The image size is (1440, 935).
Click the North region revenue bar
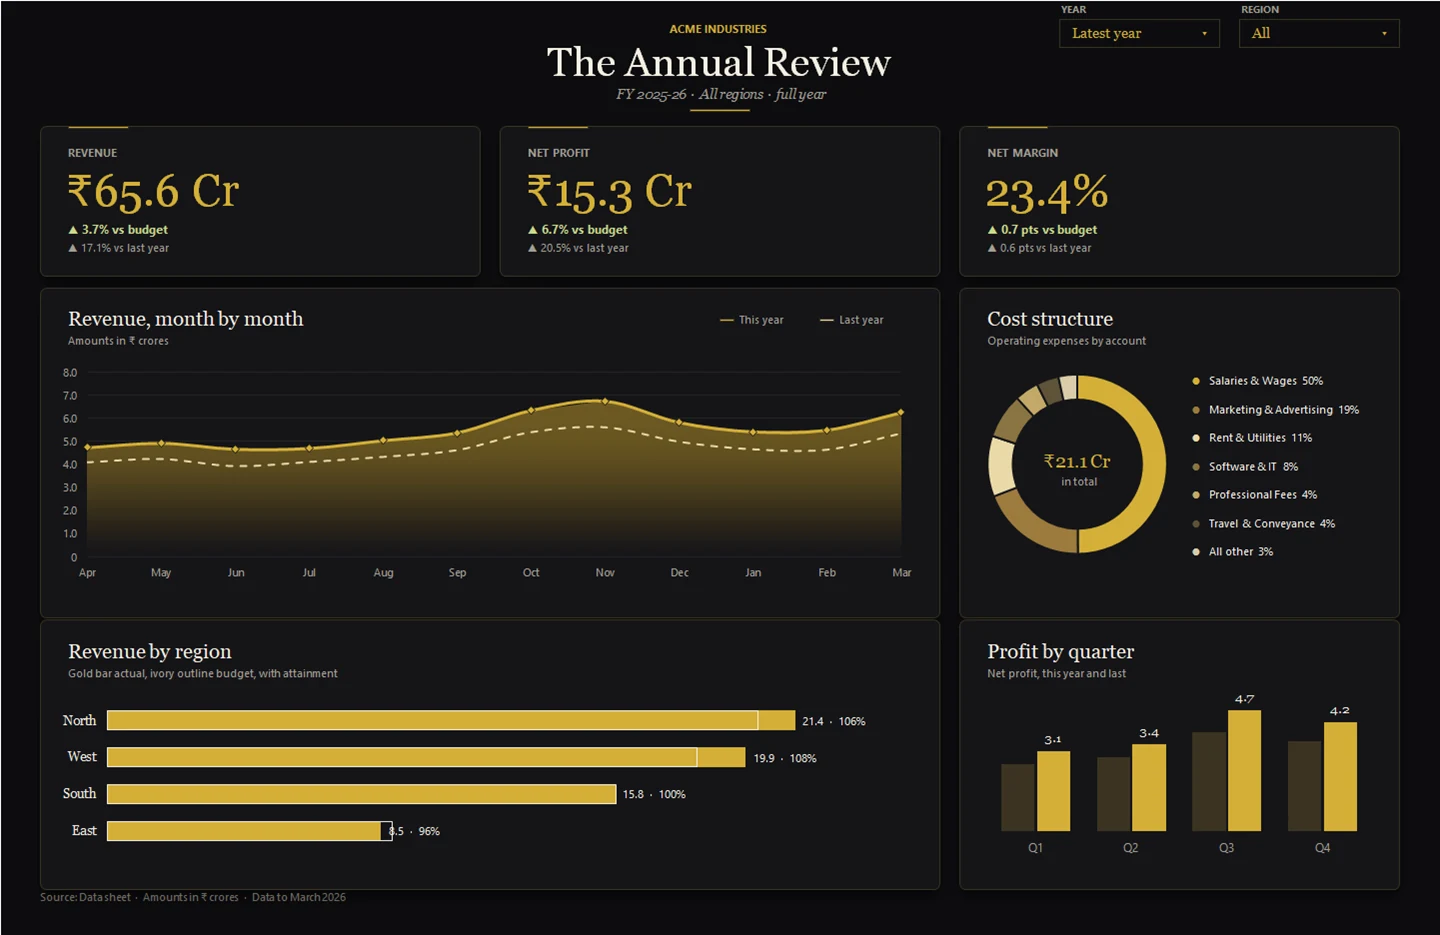(x=451, y=721)
